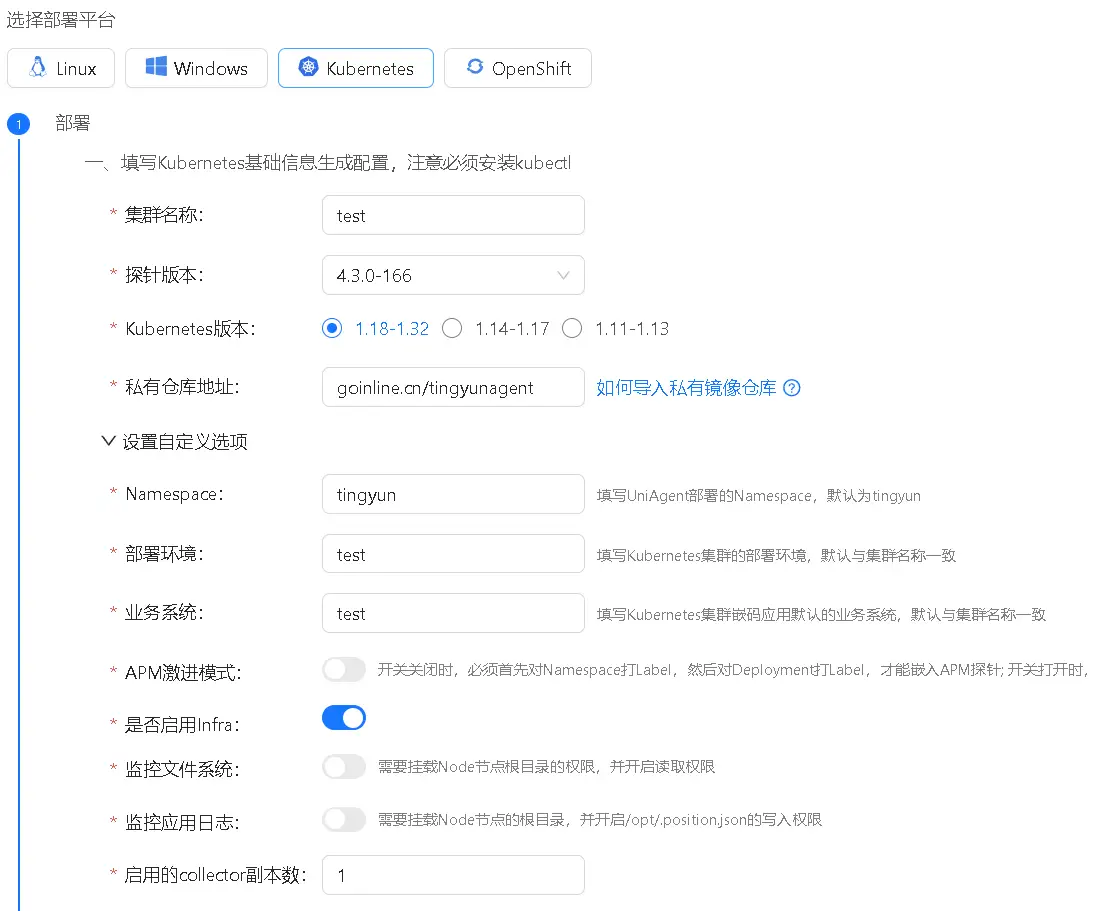Click the 集群名称 input field
Viewport: 1096px width, 911px height.
click(452, 214)
